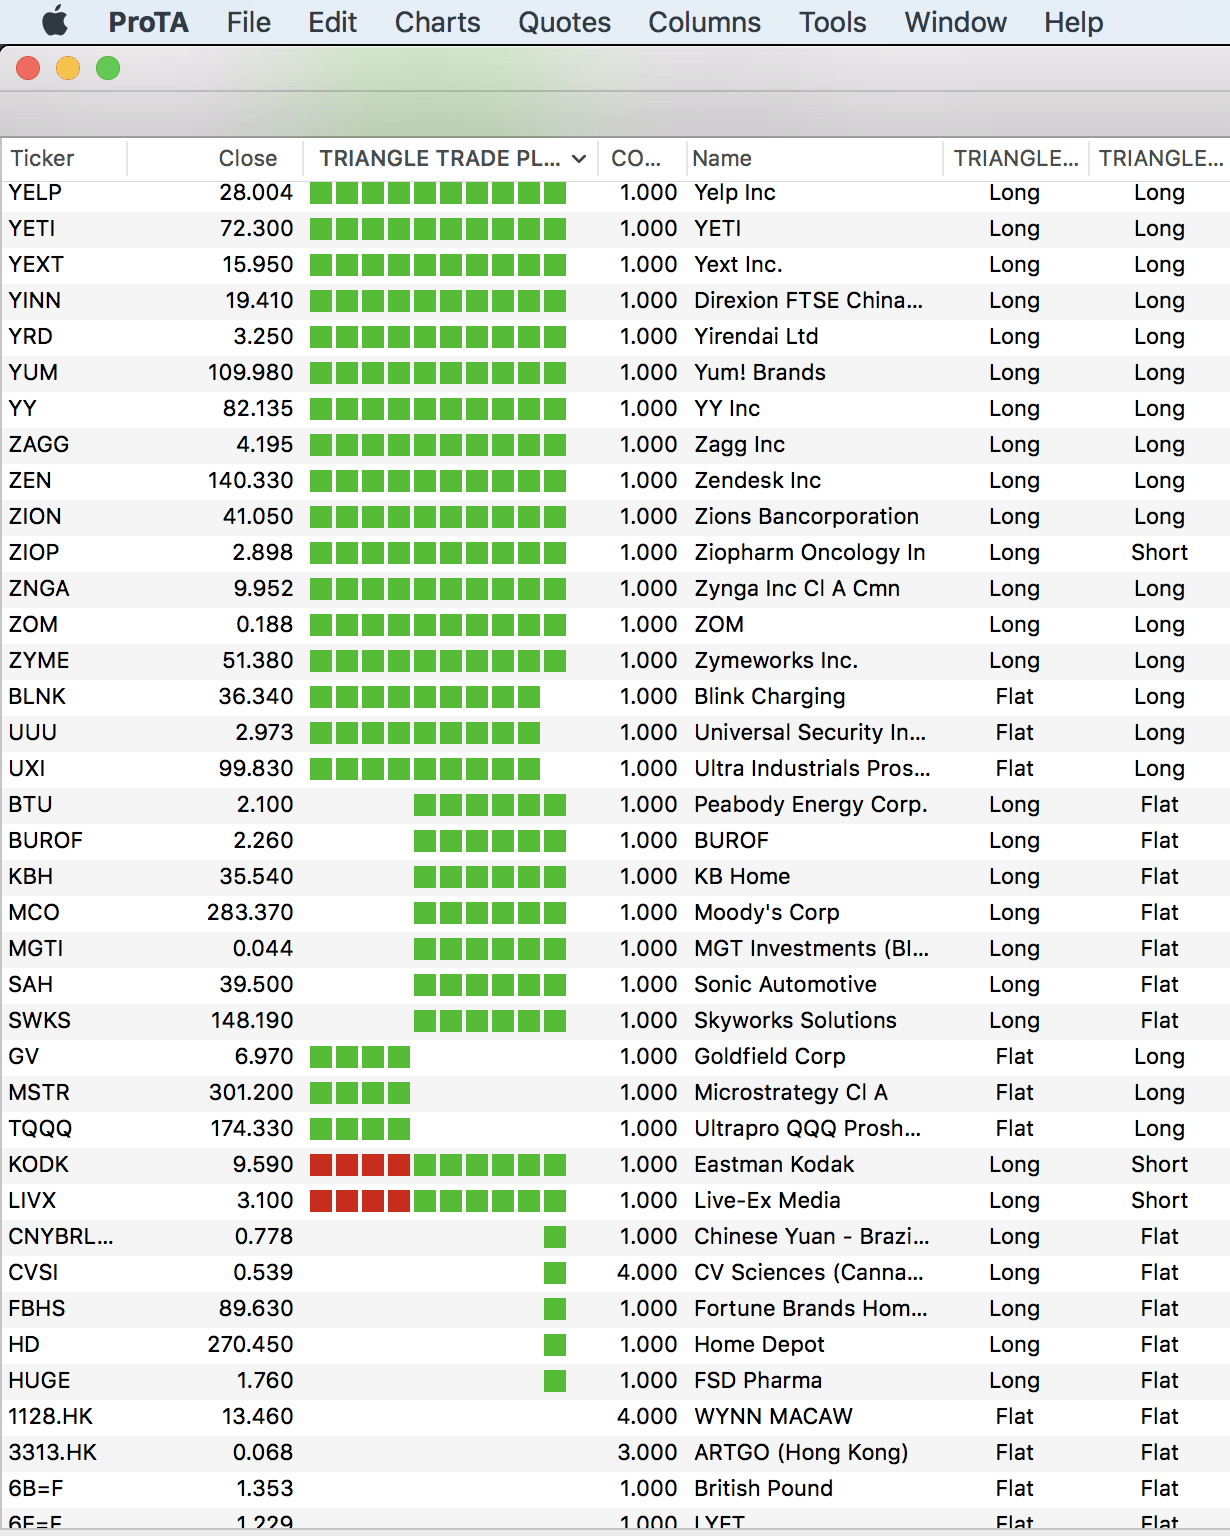Open the Tools menu
The width and height of the screenshot is (1230, 1536).
click(832, 22)
